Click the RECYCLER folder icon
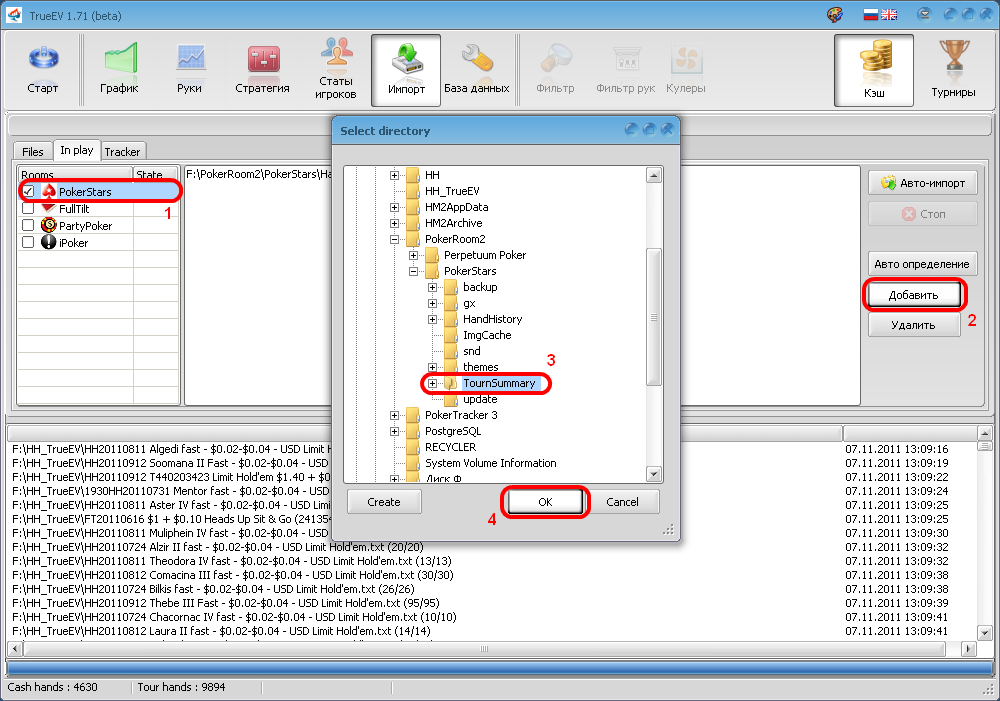The image size is (1000, 701). pyautogui.click(x=413, y=446)
